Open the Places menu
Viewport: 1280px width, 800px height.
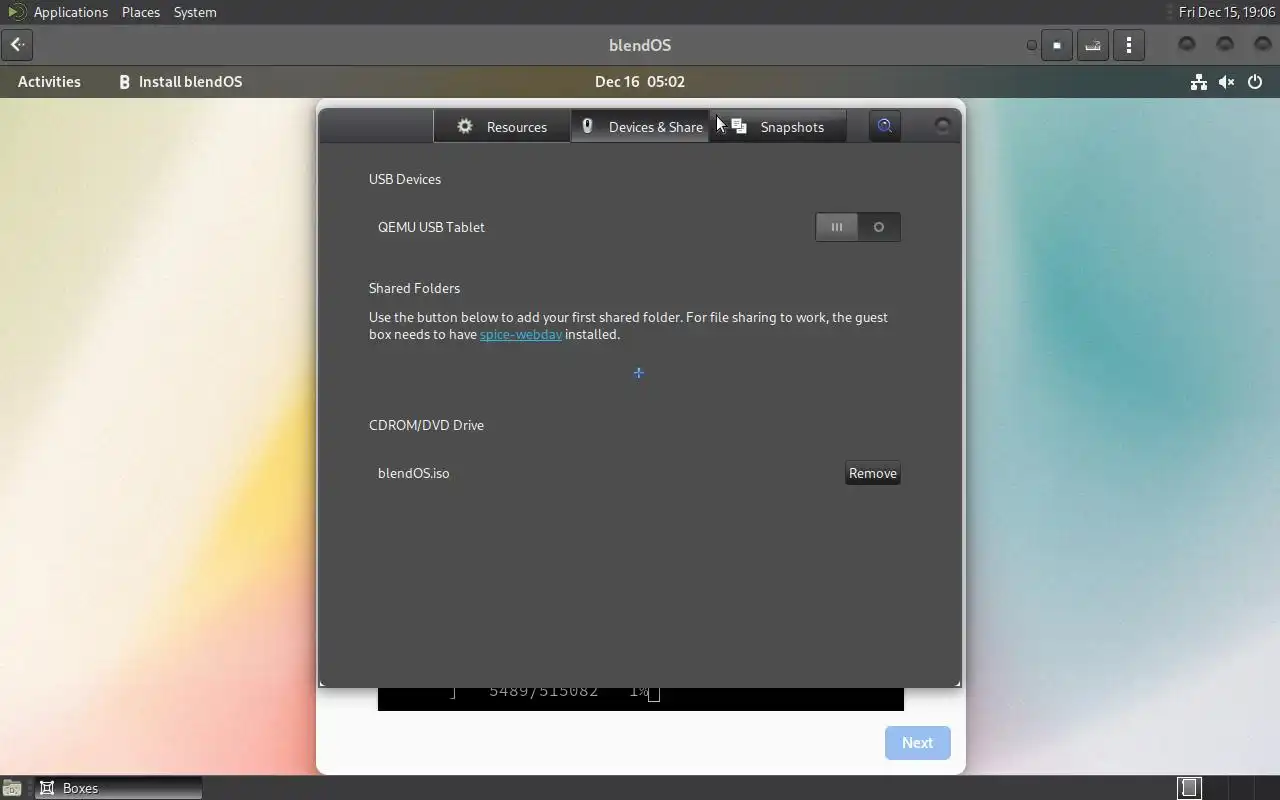tap(141, 12)
